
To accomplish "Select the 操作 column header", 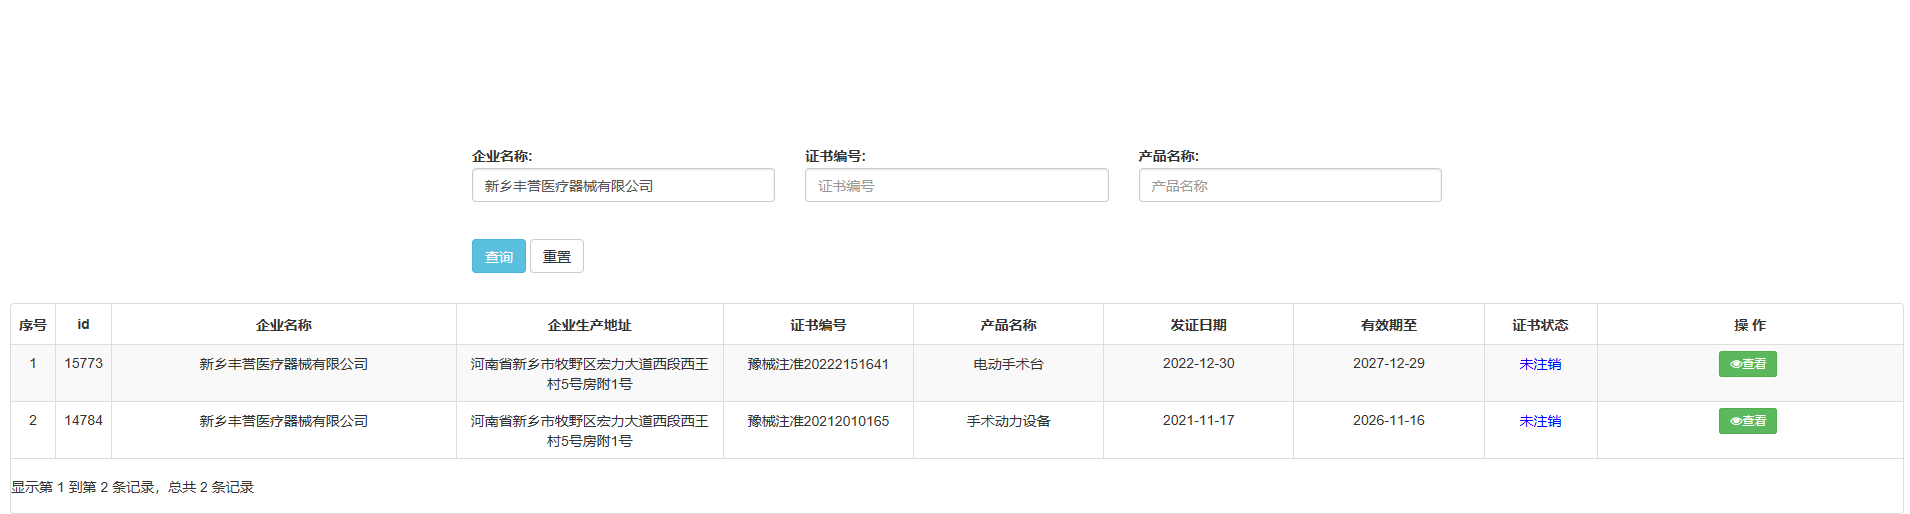I will click(x=1749, y=325).
